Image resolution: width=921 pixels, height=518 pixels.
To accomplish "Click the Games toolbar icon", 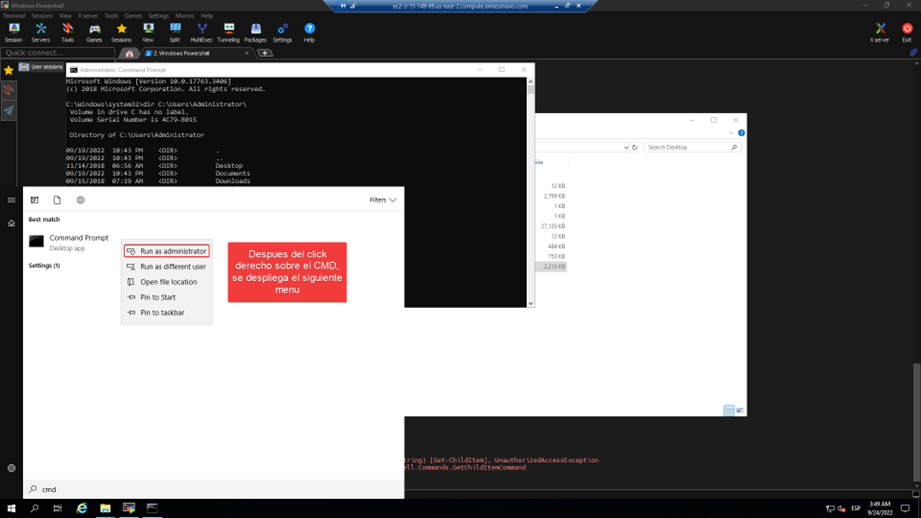I will click(94, 33).
